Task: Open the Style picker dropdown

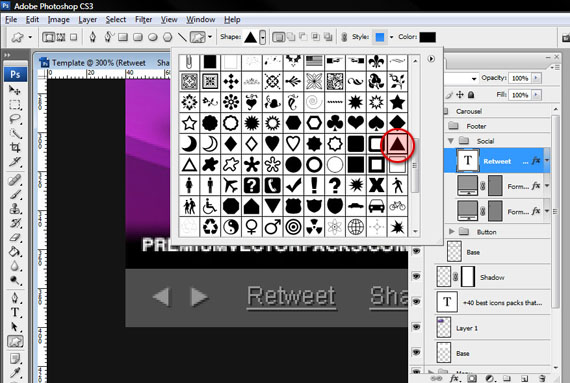Action: click(392, 37)
